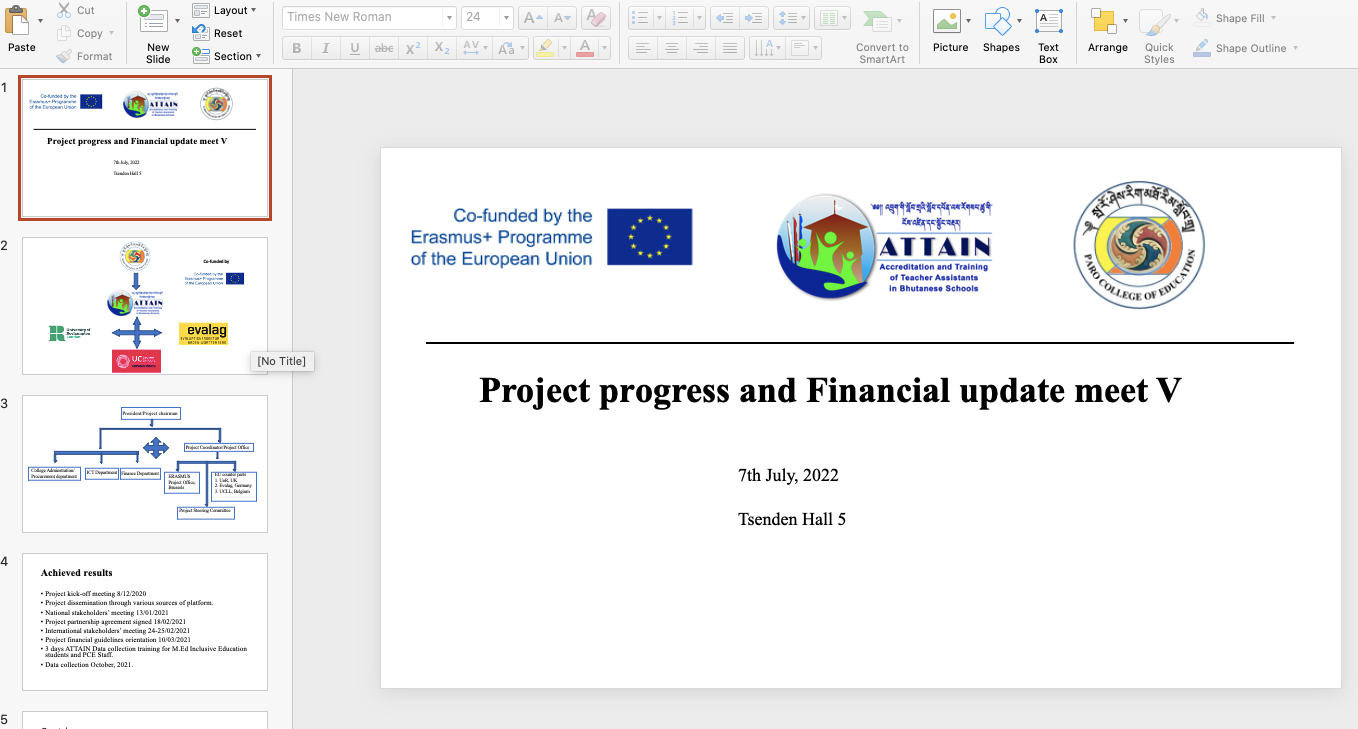This screenshot has height=729, width=1358.
Task: Toggle Subscript formatting
Action: tap(442, 47)
